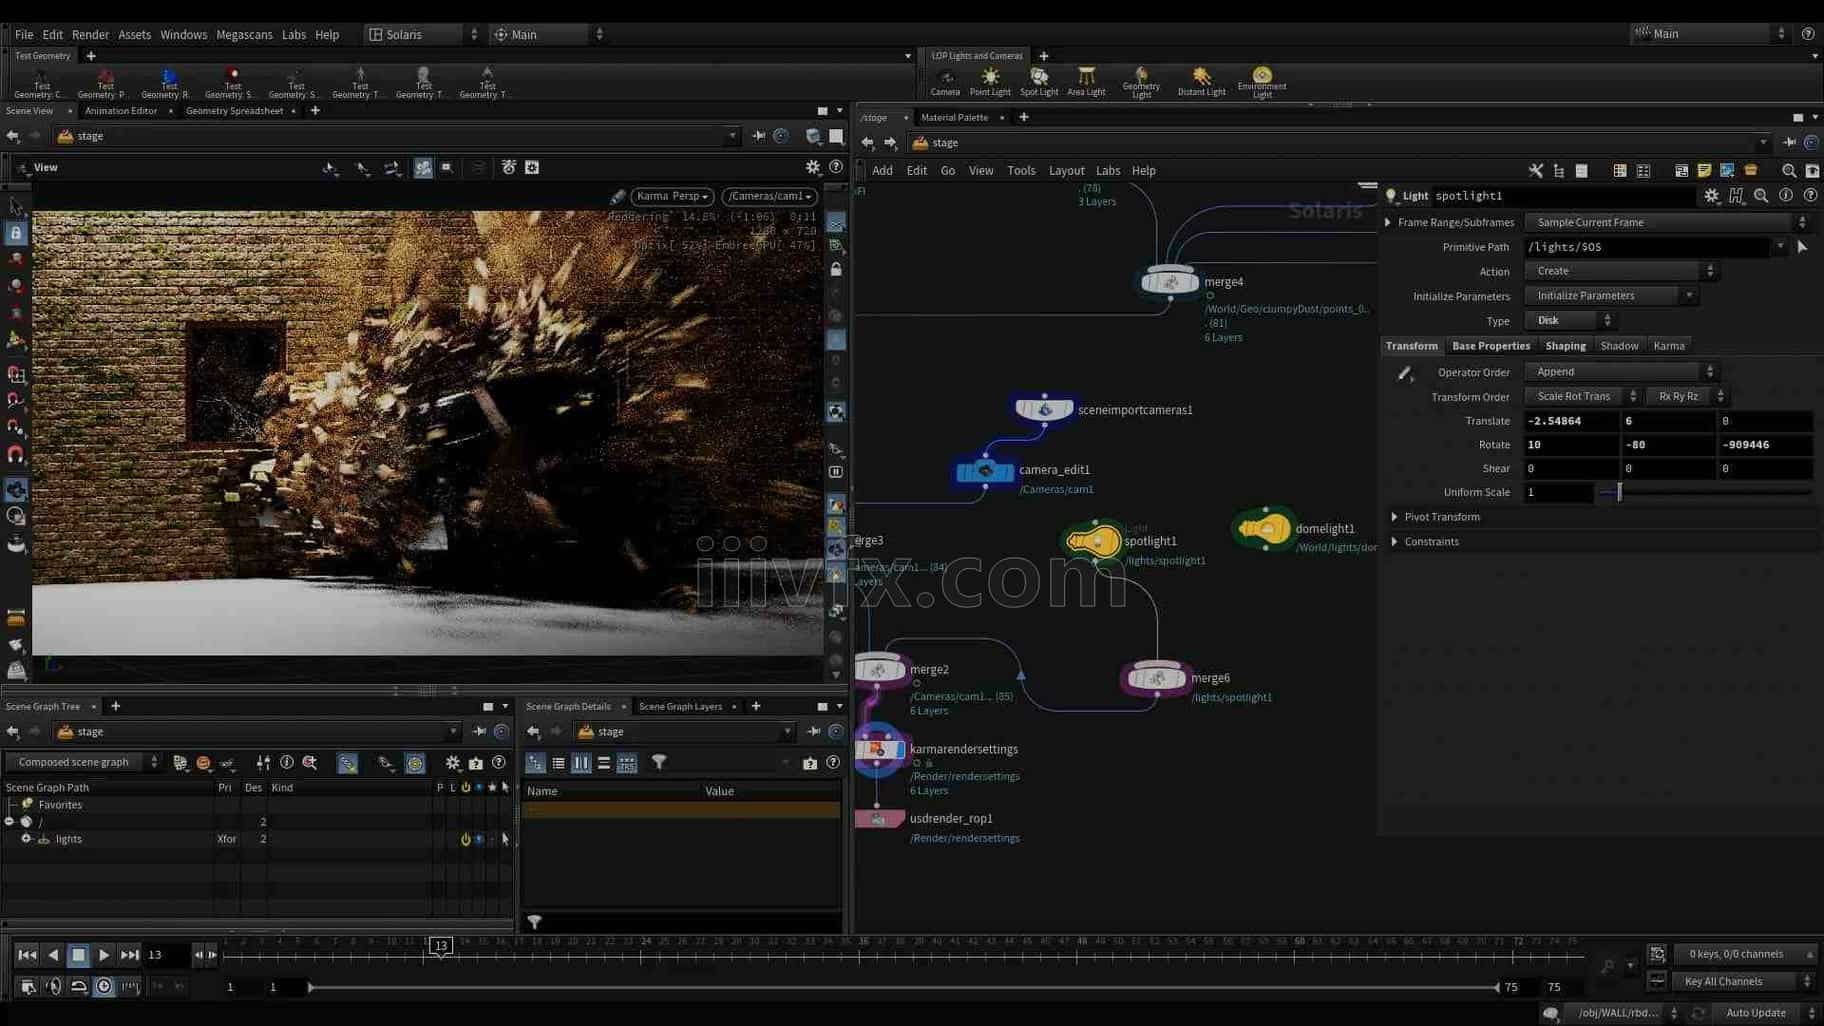Switch to the Base Properties tab

pyautogui.click(x=1490, y=346)
